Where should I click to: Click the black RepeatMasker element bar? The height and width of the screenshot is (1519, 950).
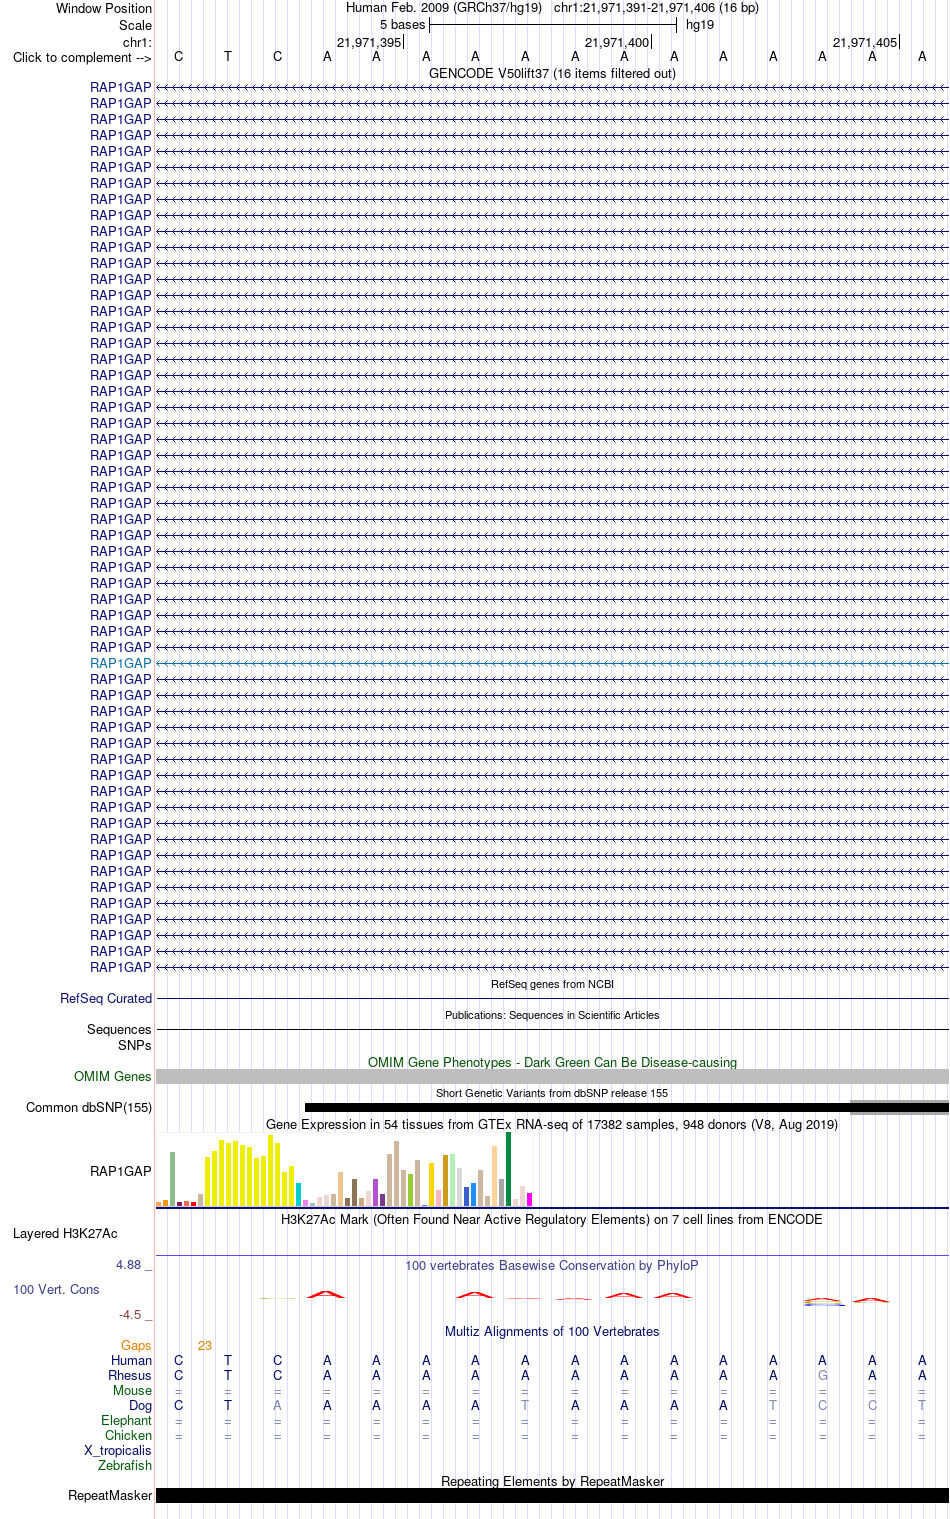coord(552,1495)
